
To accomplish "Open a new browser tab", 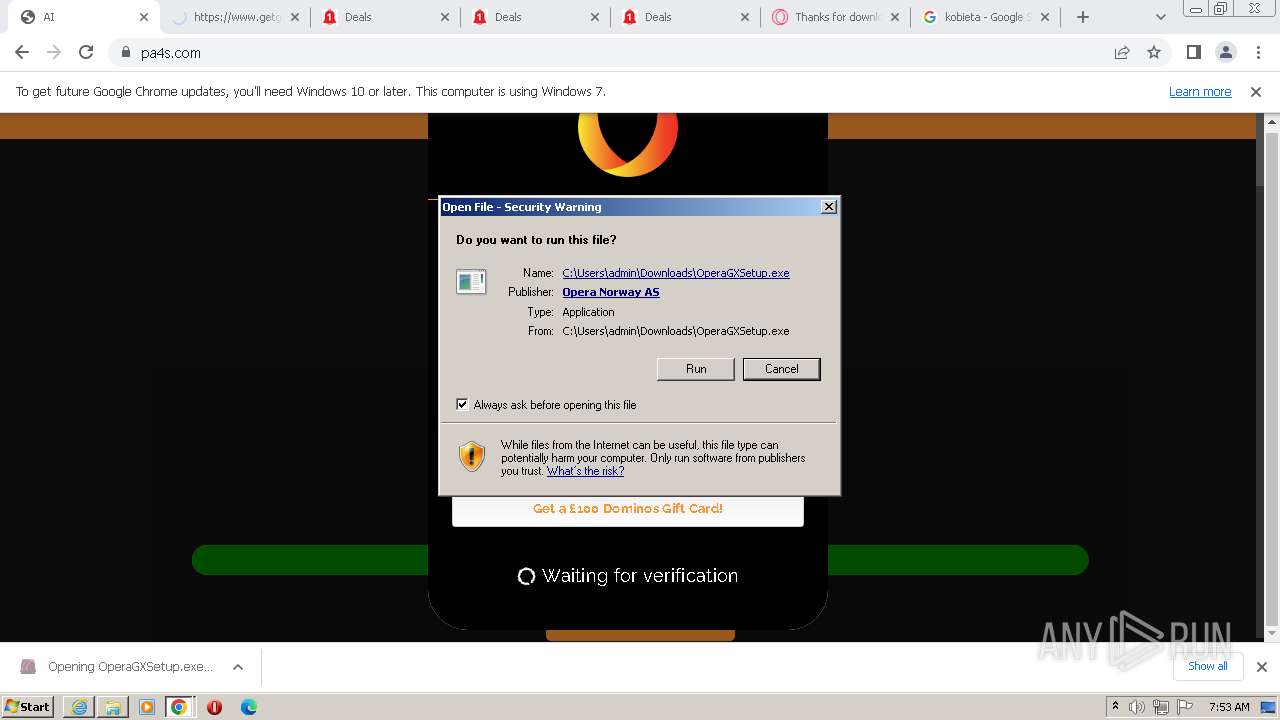I will (x=1083, y=17).
